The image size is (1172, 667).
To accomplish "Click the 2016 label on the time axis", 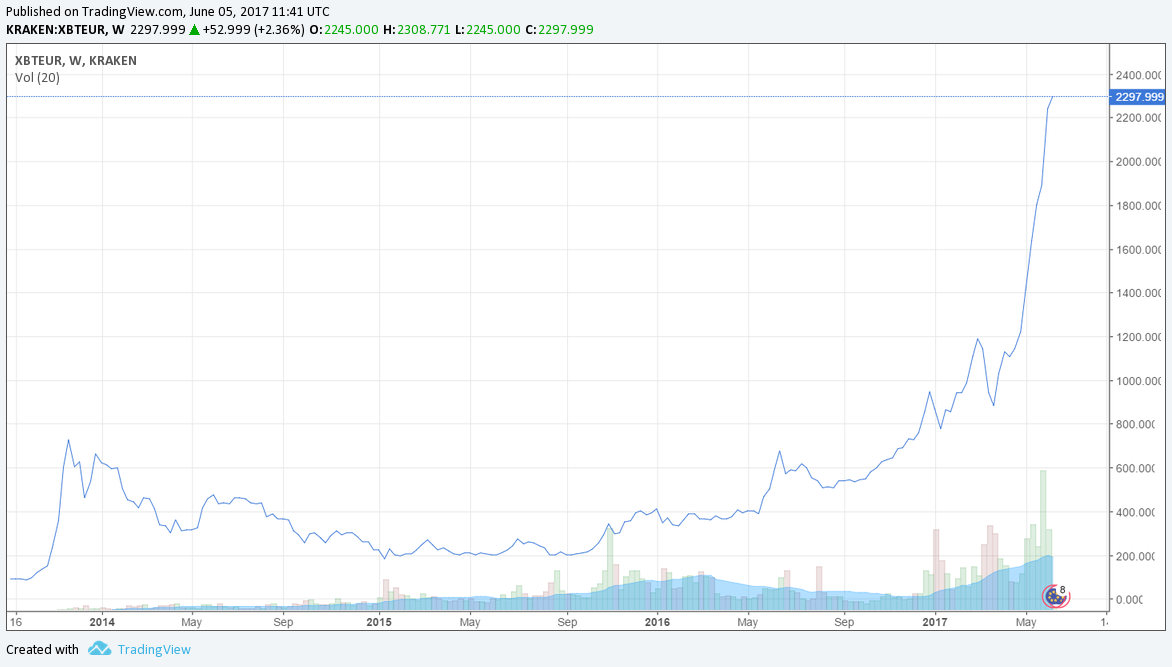I will click(x=657, y=622).
